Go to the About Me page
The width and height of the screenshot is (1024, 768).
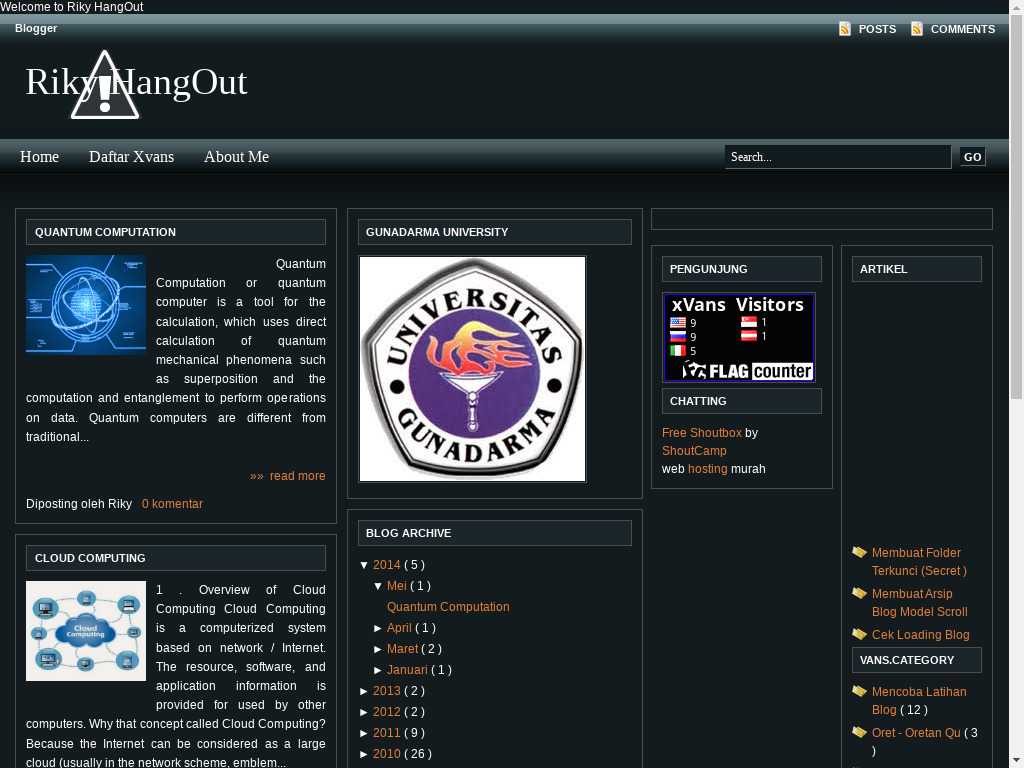[236, 157]
